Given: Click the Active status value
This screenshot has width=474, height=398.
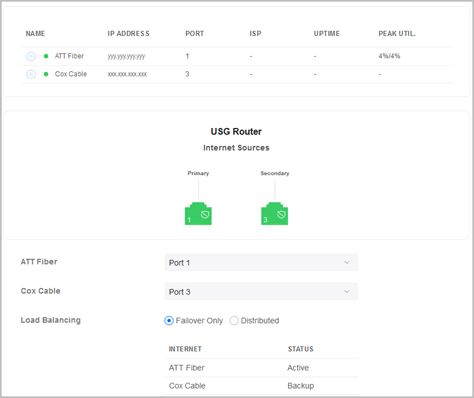Looking at the screenshot, I should (298, 368).
